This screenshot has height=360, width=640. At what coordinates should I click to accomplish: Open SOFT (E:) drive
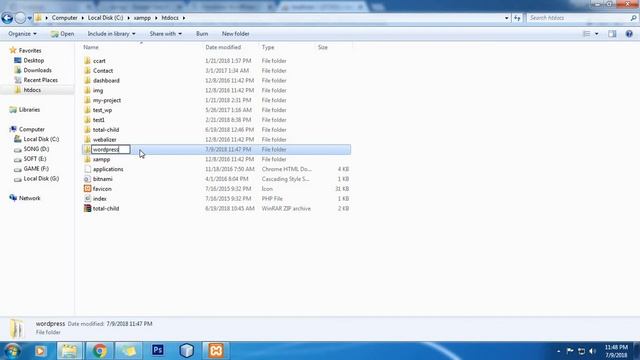click(35, 159)
